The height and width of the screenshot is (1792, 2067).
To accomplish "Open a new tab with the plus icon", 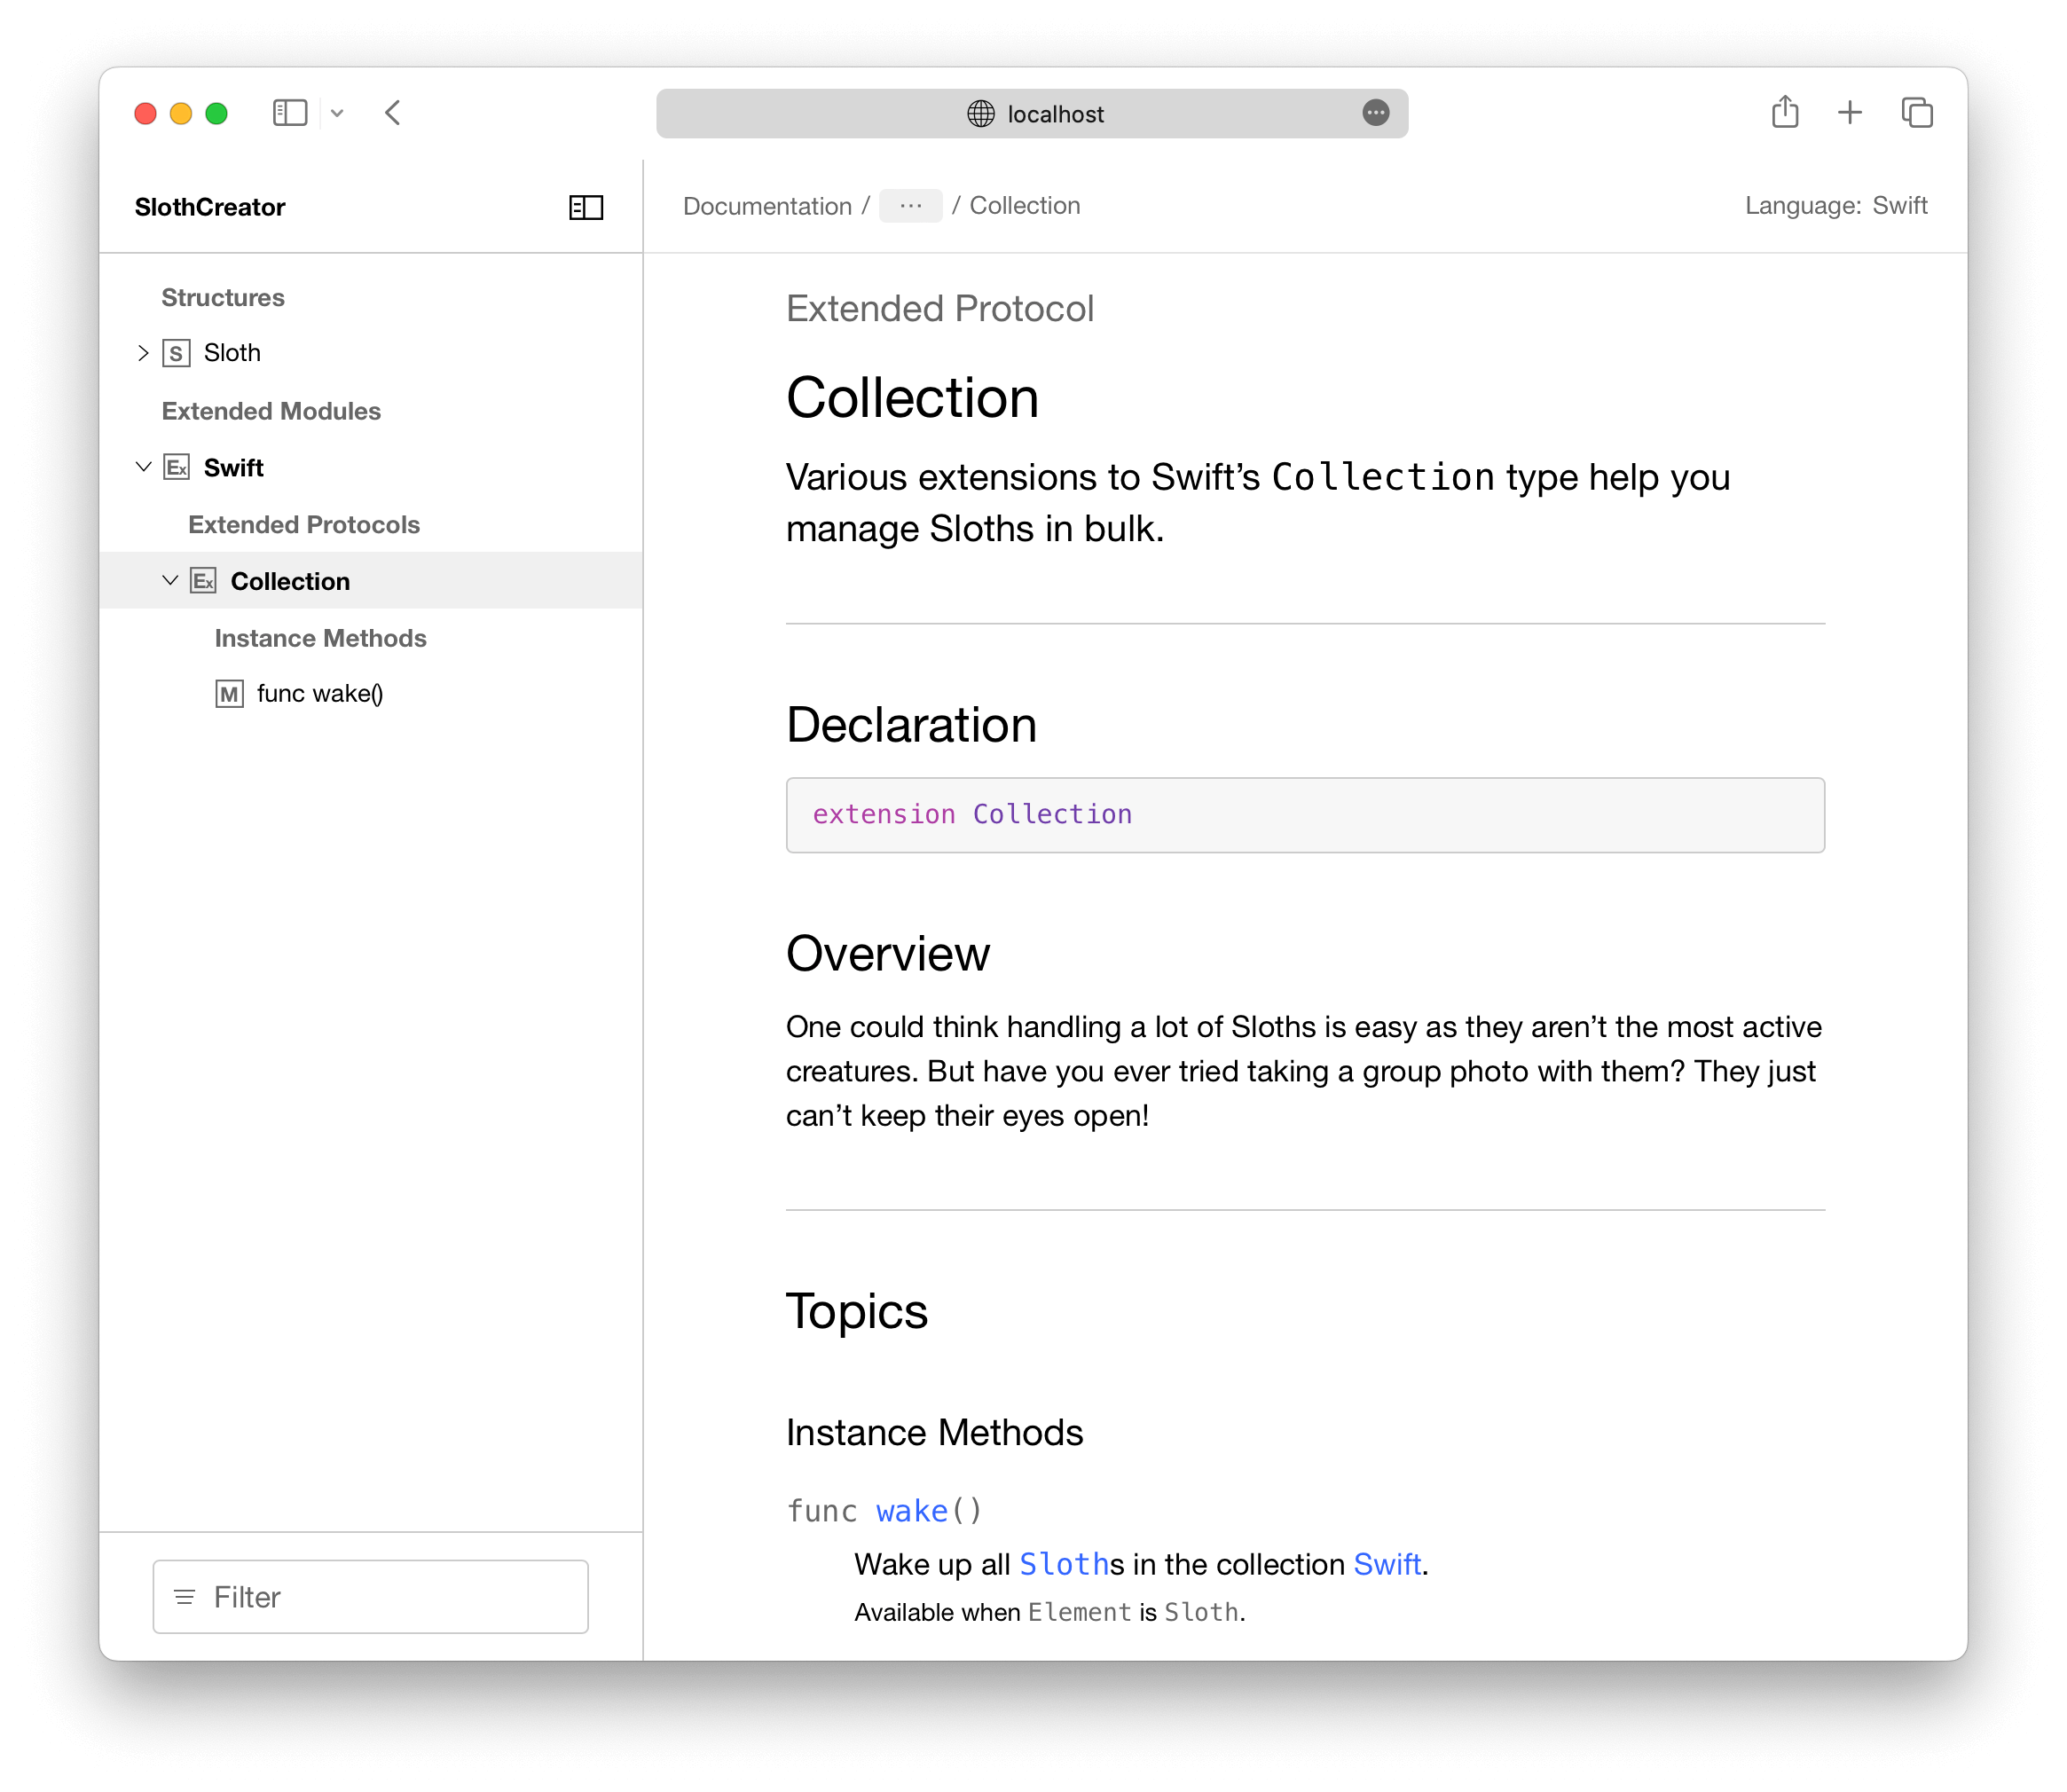I will coord(1850,113).
